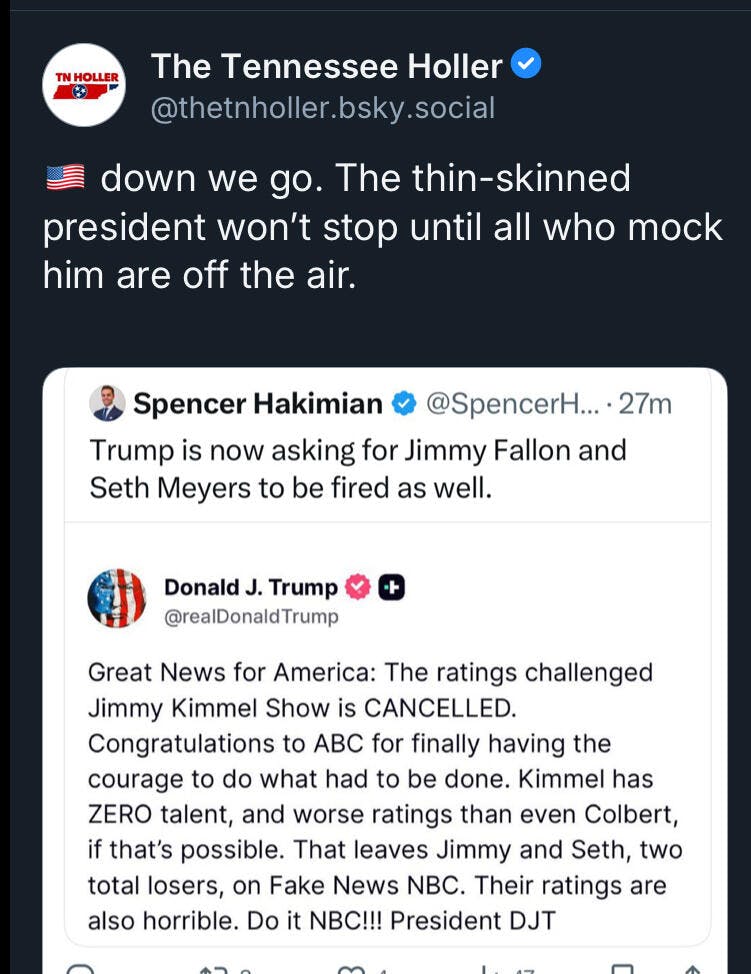The image size is (751, 974).
Task: Click the Spencer Hakimian name
Action: click(x=258, y=404)
